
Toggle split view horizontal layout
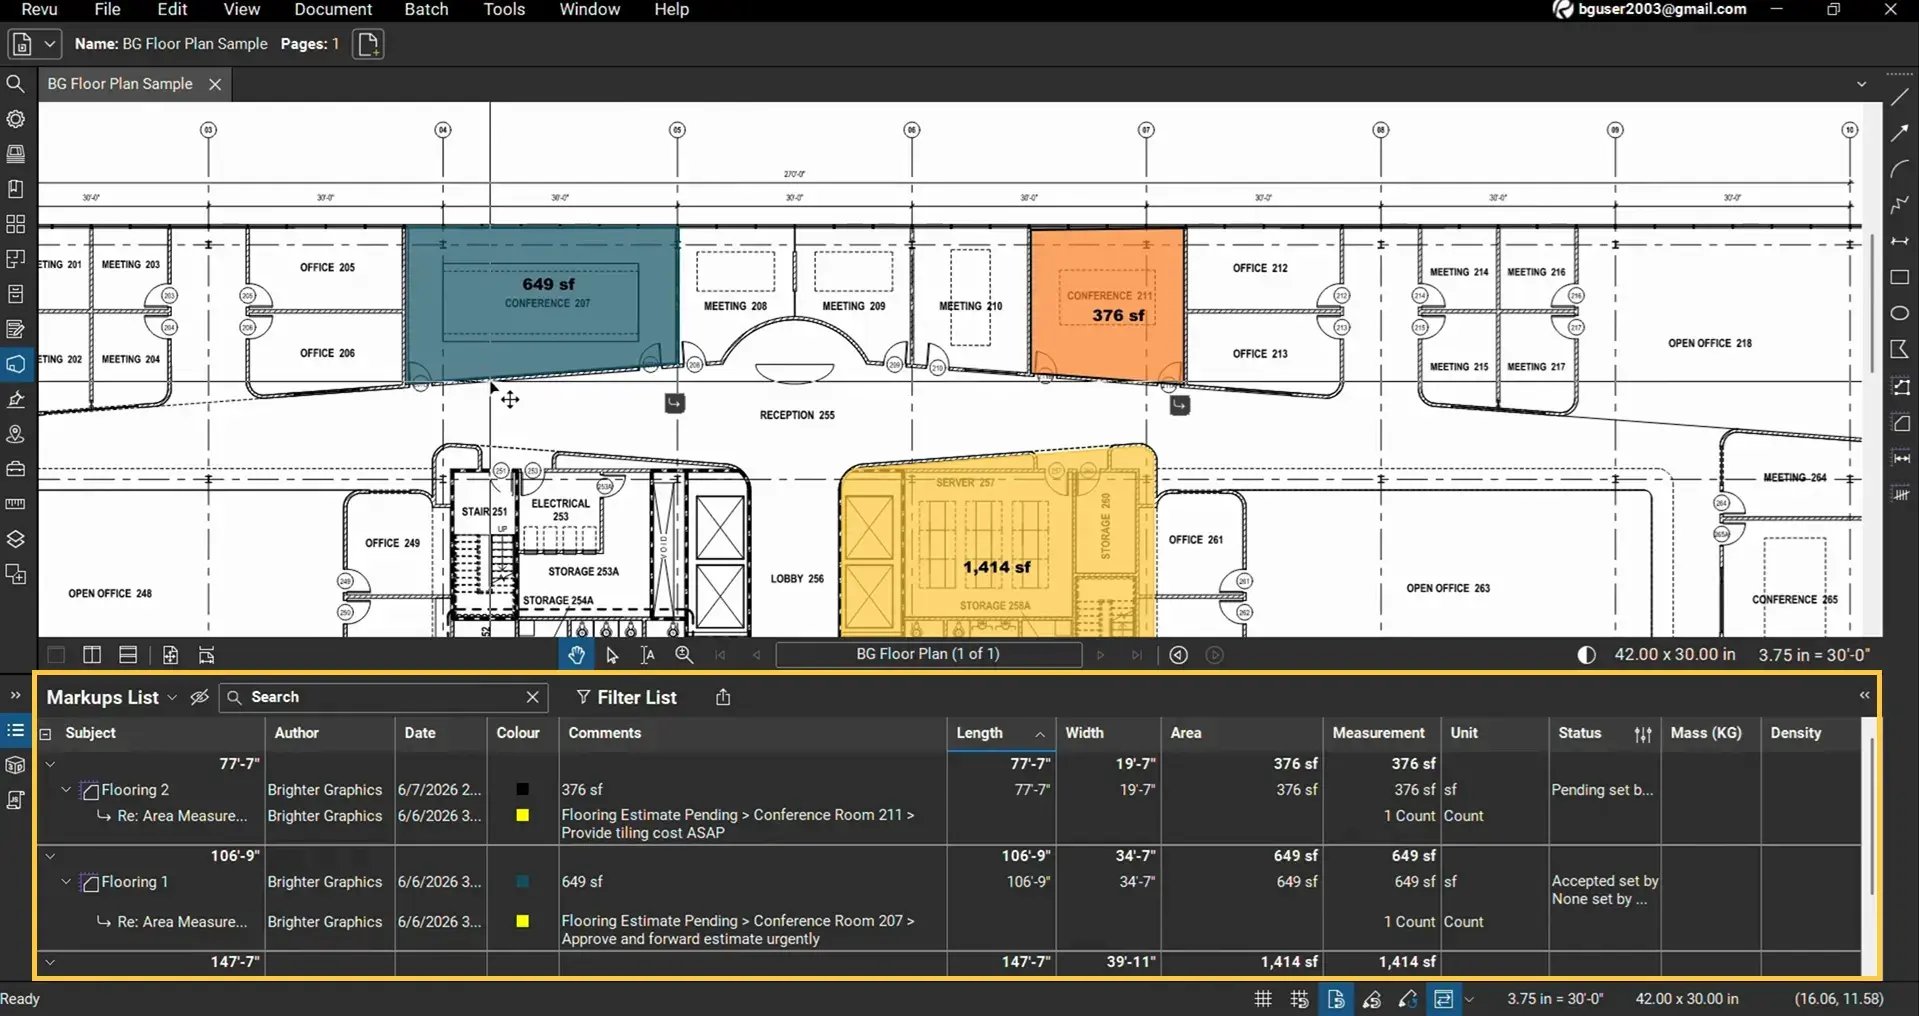[x=128, y=655]
